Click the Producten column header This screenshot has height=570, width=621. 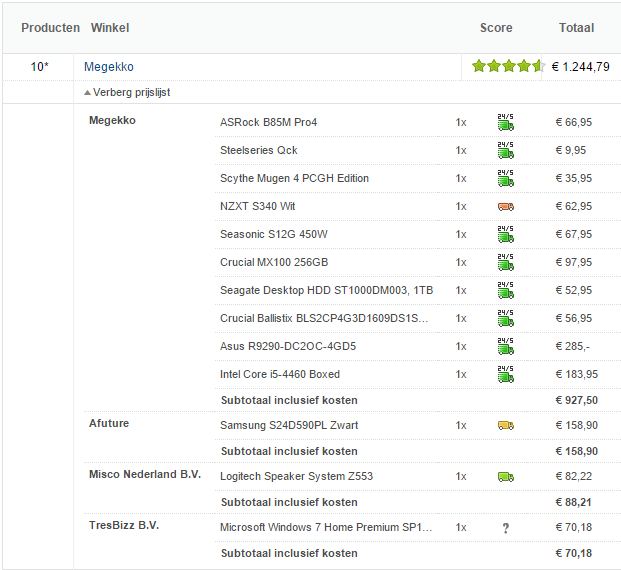tap(51, 28)
